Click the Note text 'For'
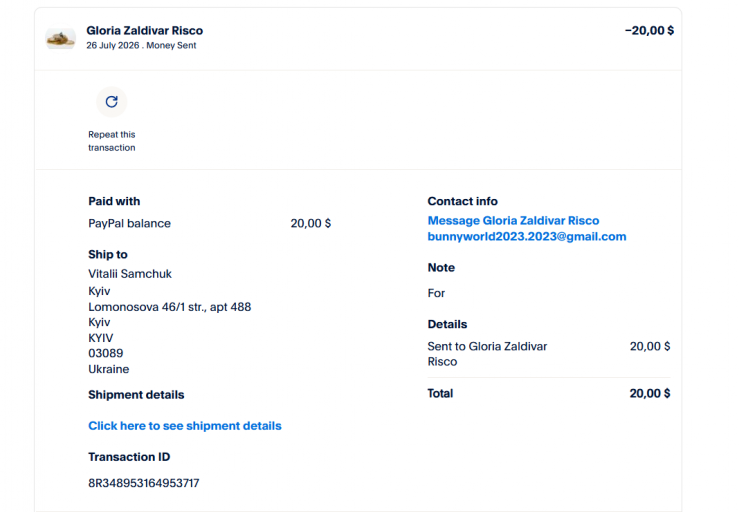This screenshot has width=739, height=512. click(436, 293)
